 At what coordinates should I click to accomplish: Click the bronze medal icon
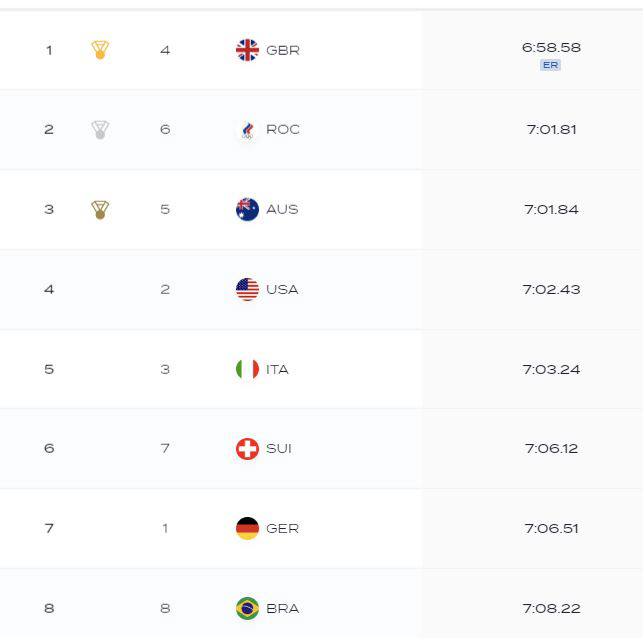[100, 210]
